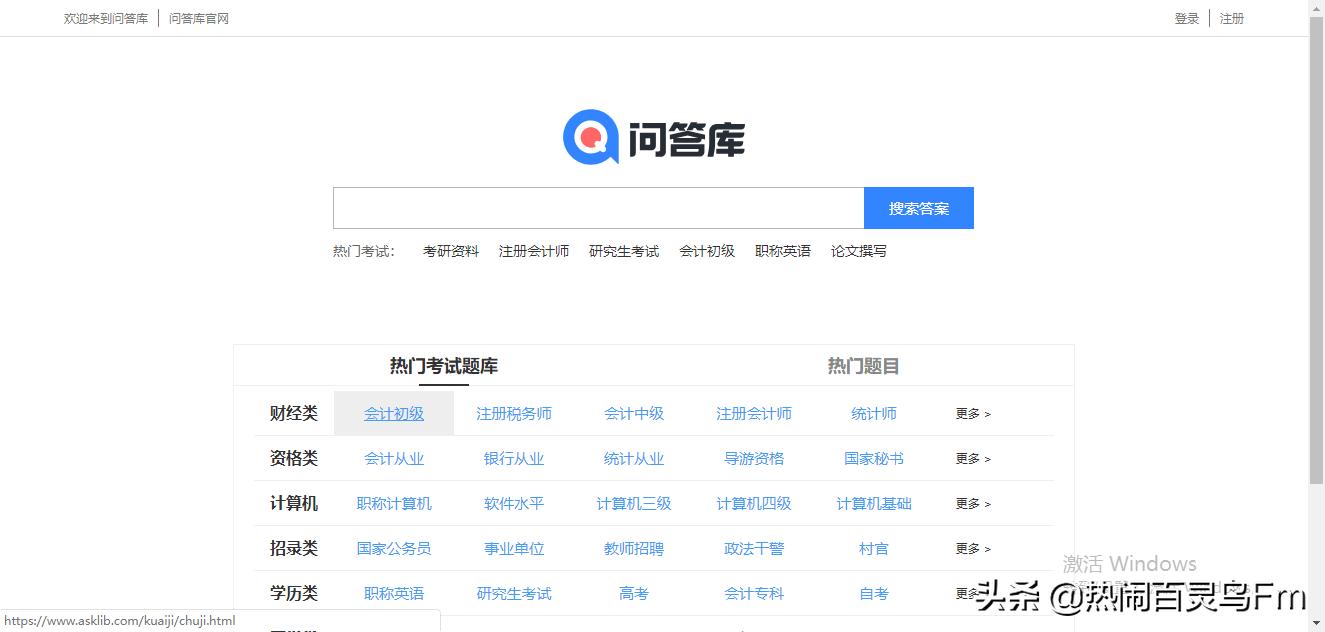Expand 更多 for the 财经类 row
This screenshot has height=632, width=1325.
coord(971,413)
